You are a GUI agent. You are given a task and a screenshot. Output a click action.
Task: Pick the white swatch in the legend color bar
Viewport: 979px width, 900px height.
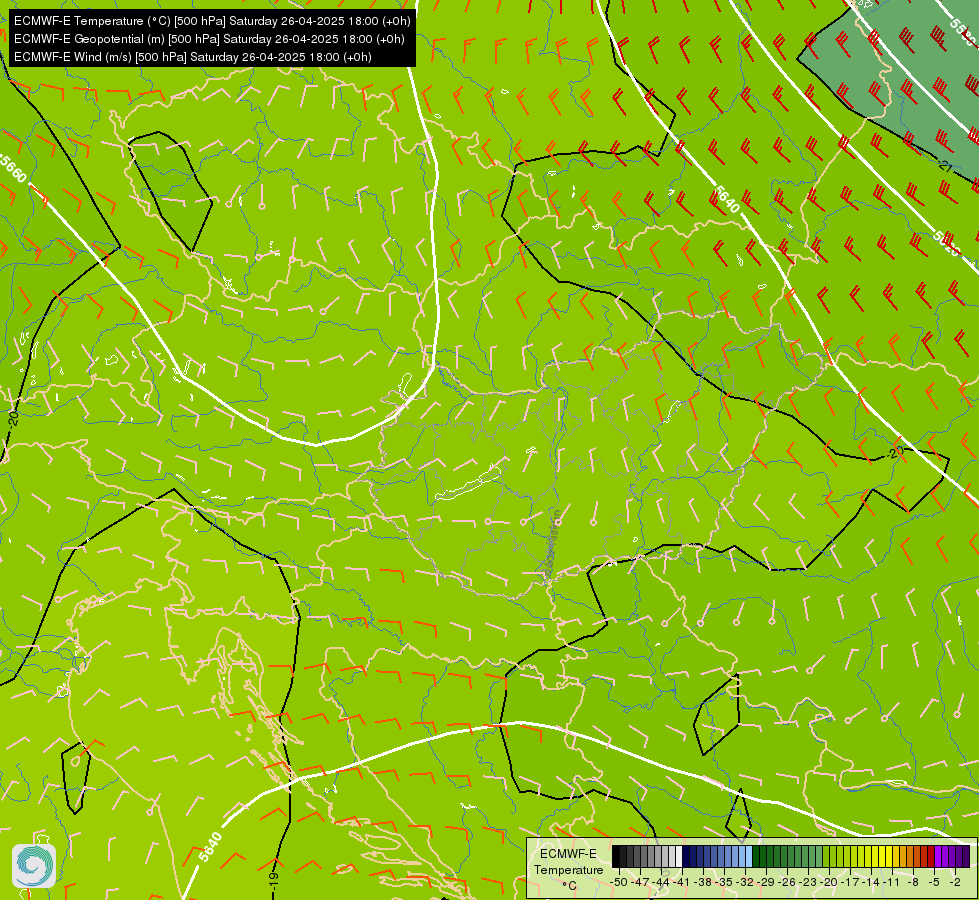tap(679, 856)
